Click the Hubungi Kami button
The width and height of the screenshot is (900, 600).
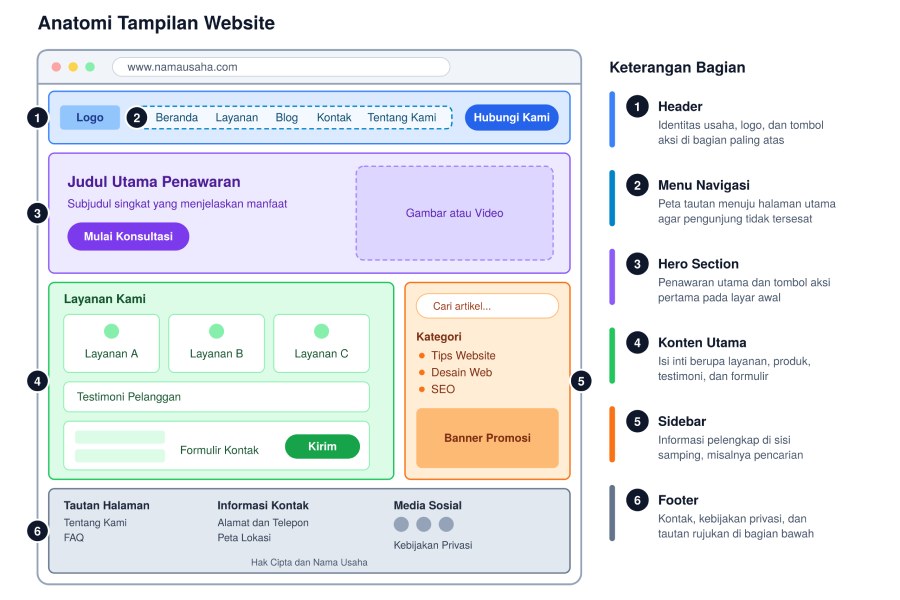511,117
